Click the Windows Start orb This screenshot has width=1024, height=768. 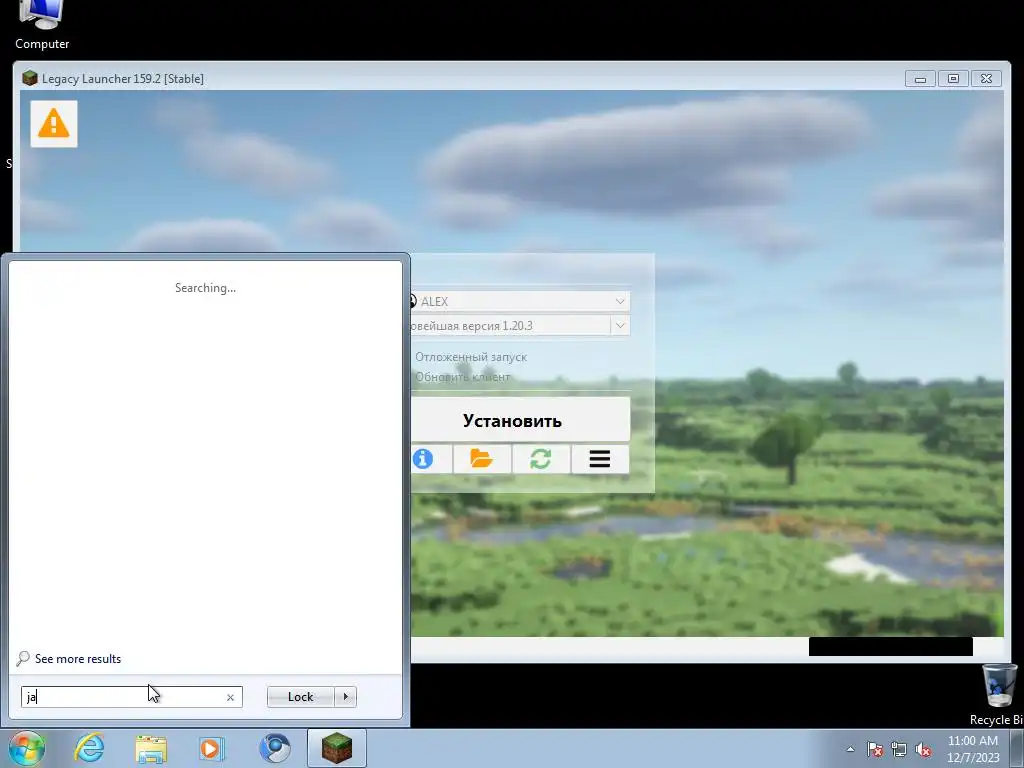click(x=27, y=748)
